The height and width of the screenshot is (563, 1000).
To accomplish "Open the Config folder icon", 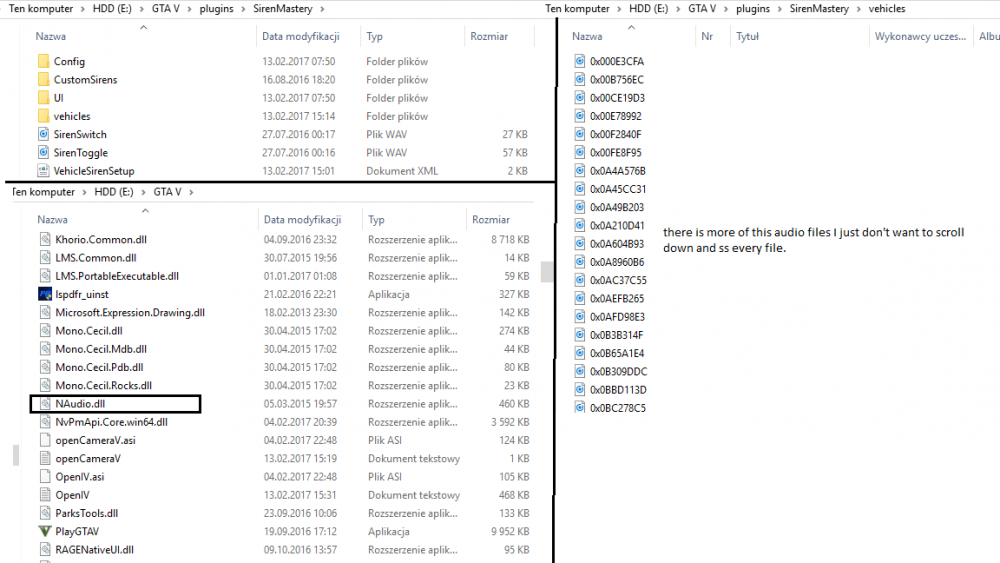I will tap(43, 61).
